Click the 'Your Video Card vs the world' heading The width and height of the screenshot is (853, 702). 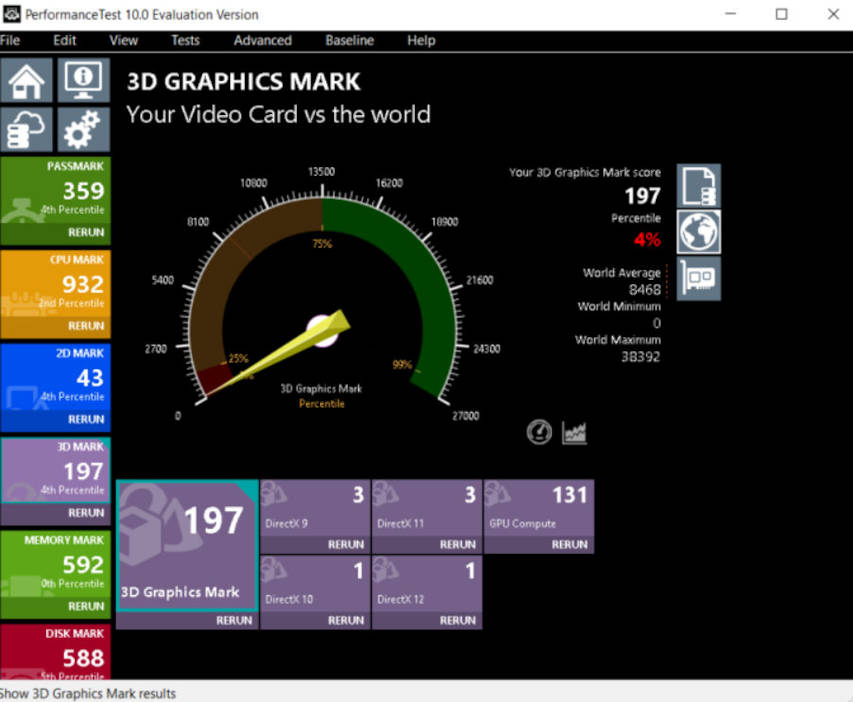tap(279, 115)
